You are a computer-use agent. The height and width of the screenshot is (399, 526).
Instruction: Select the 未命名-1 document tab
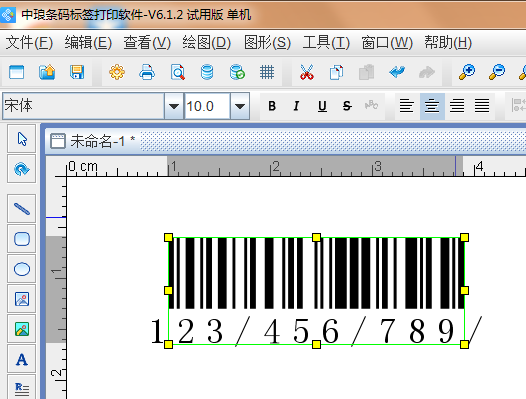point(93,141)
